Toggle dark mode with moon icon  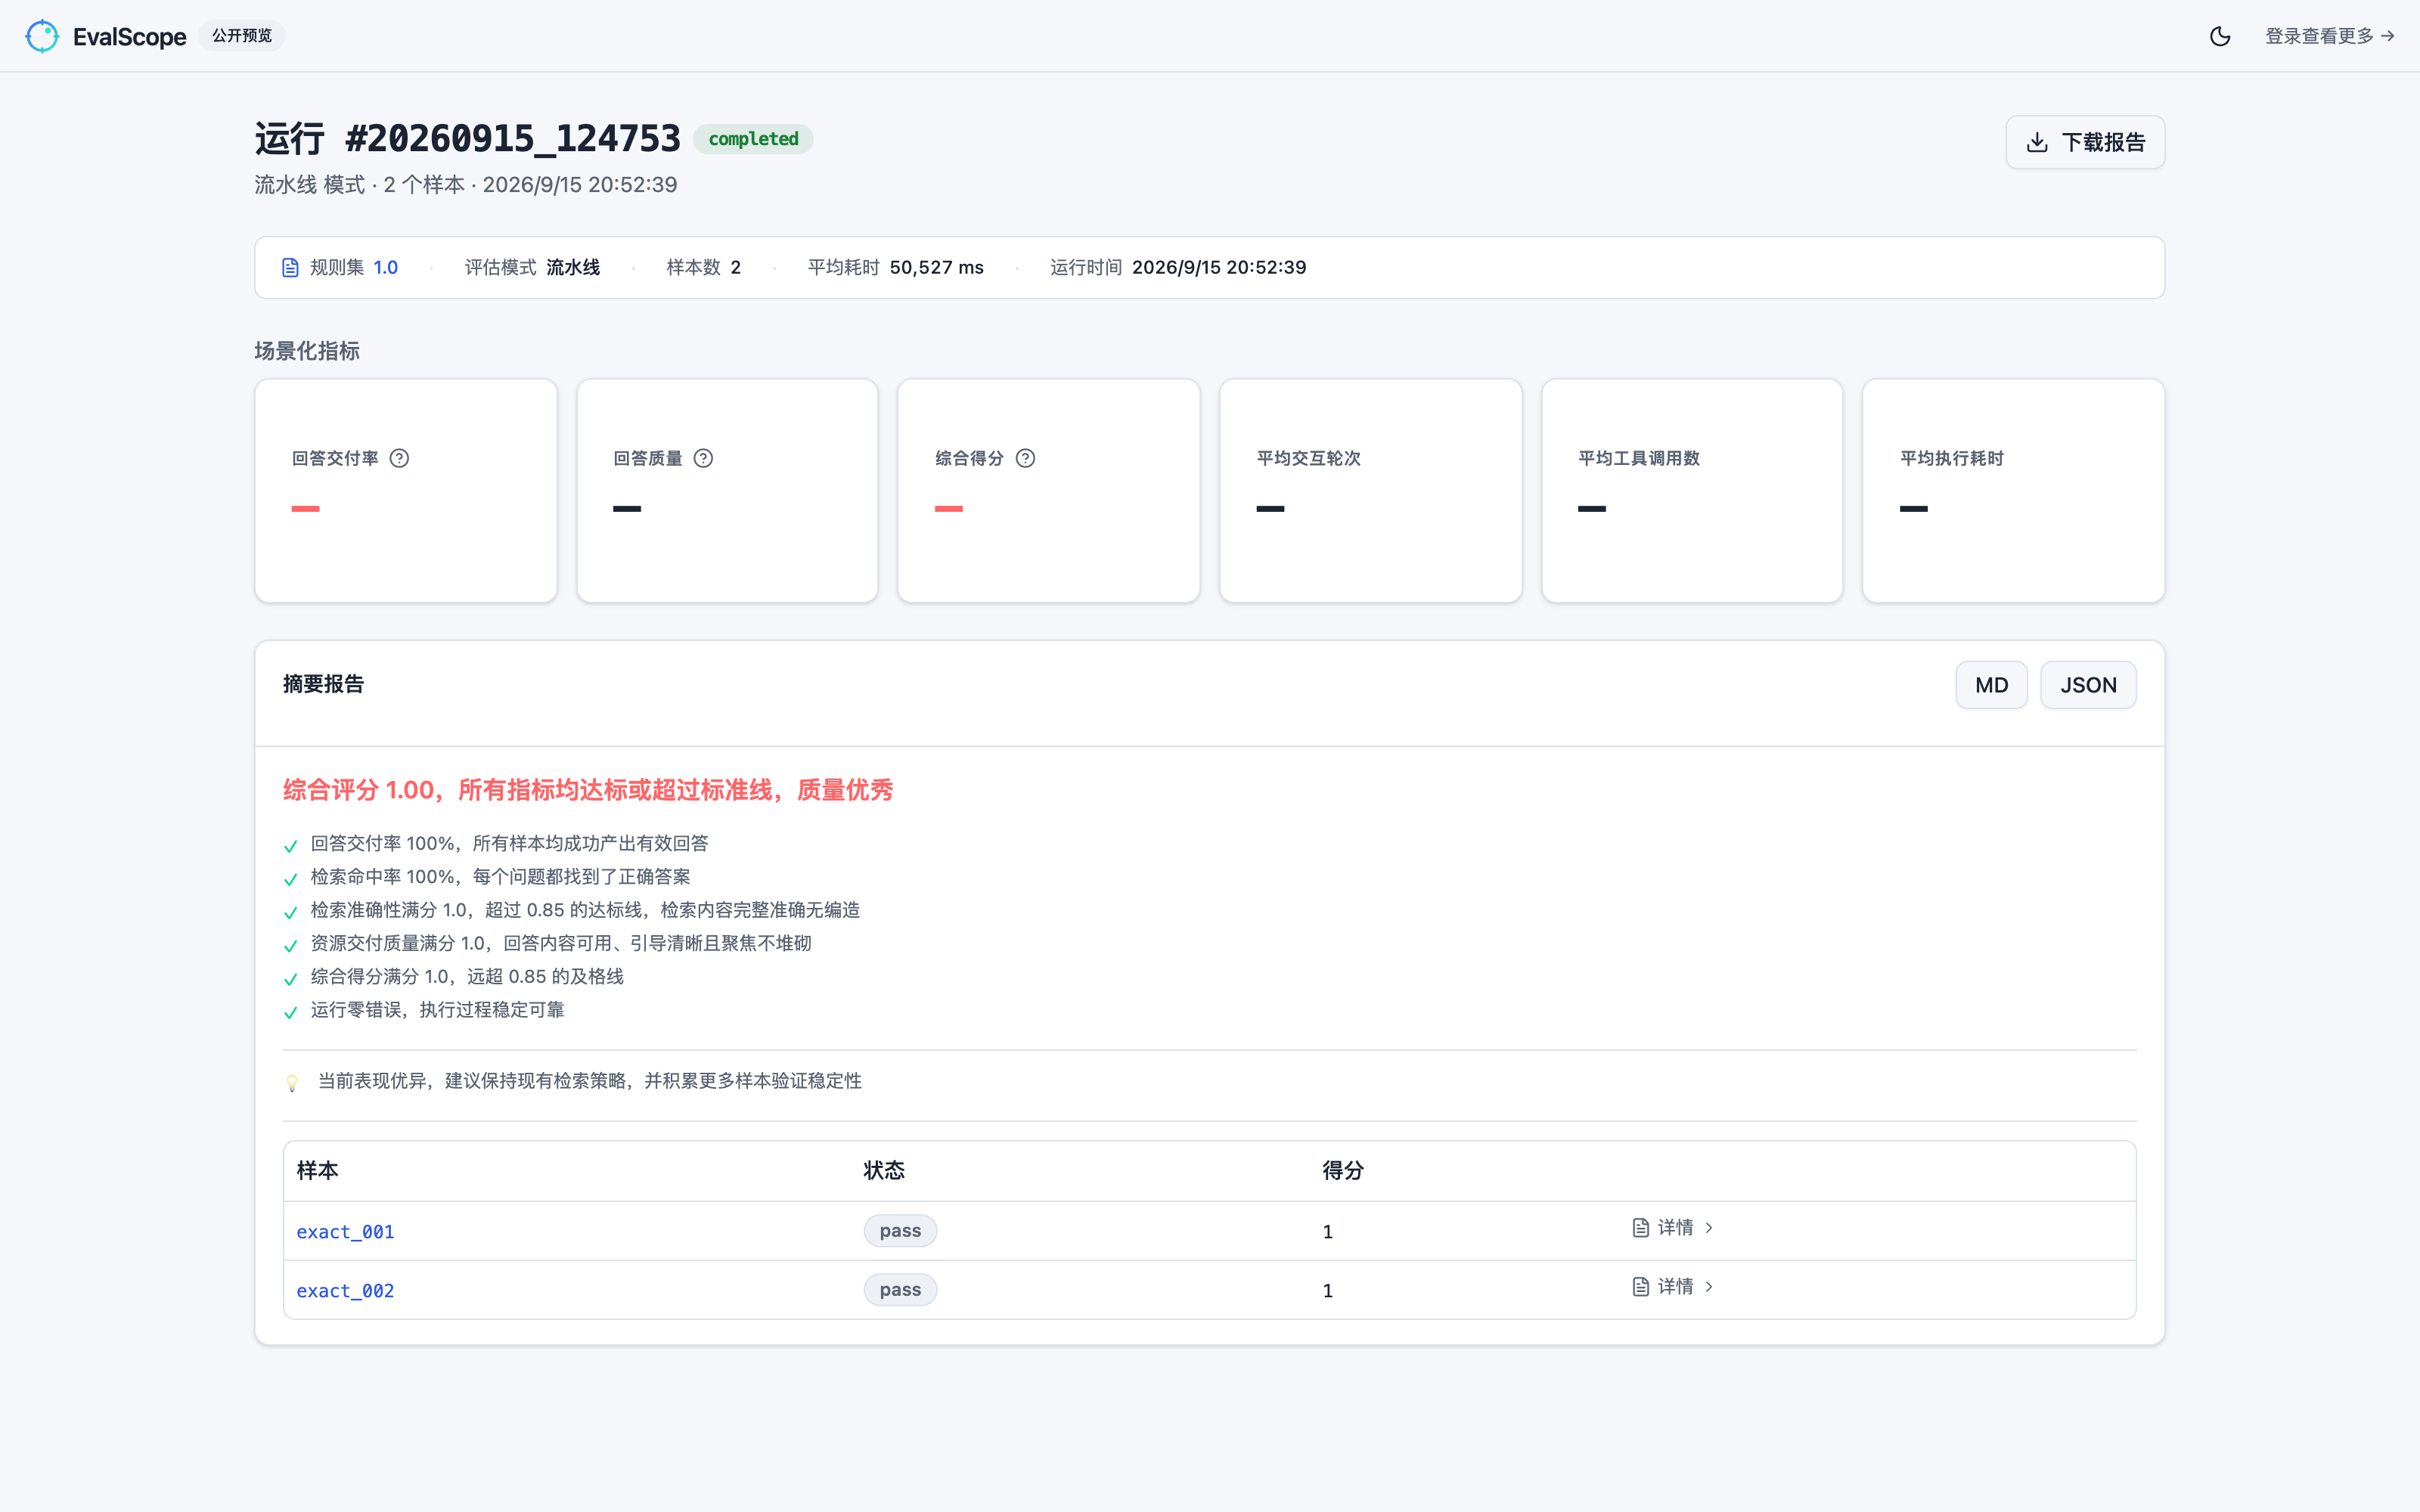[2219, 36]
